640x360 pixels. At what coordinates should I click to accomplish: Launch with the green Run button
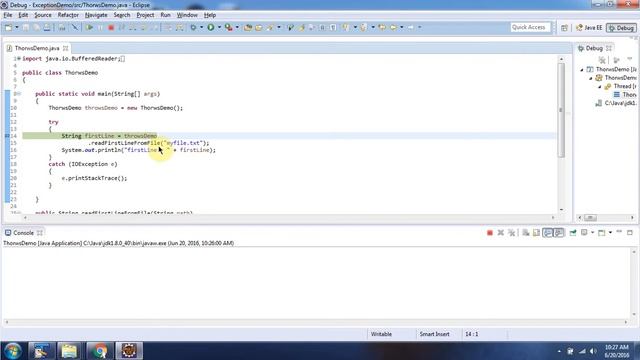coord(211,27)
